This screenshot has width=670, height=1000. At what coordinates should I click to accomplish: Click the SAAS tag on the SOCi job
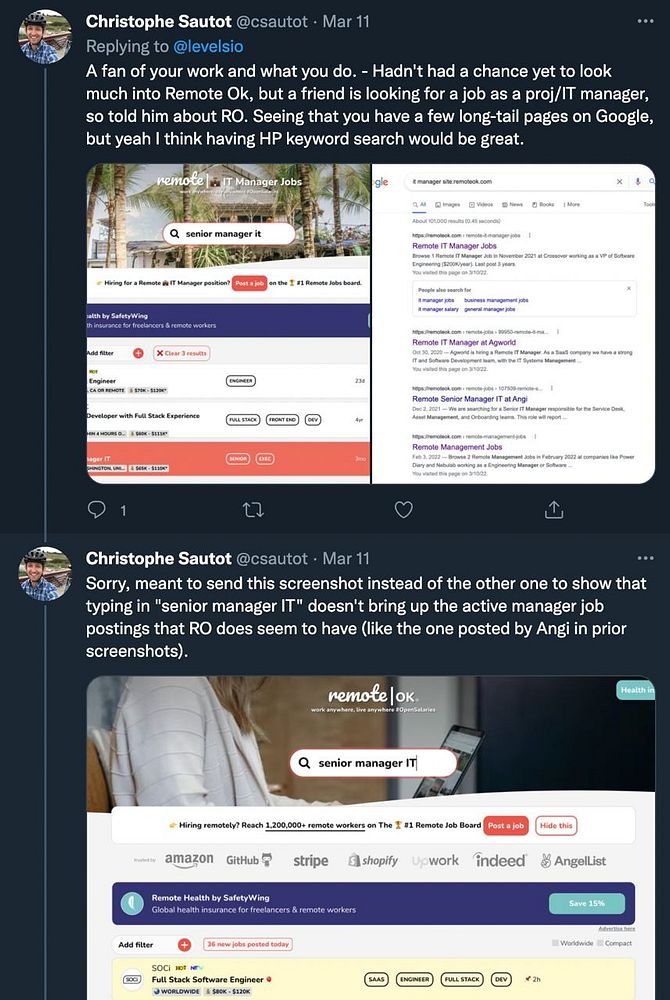(x=377, y=979)
